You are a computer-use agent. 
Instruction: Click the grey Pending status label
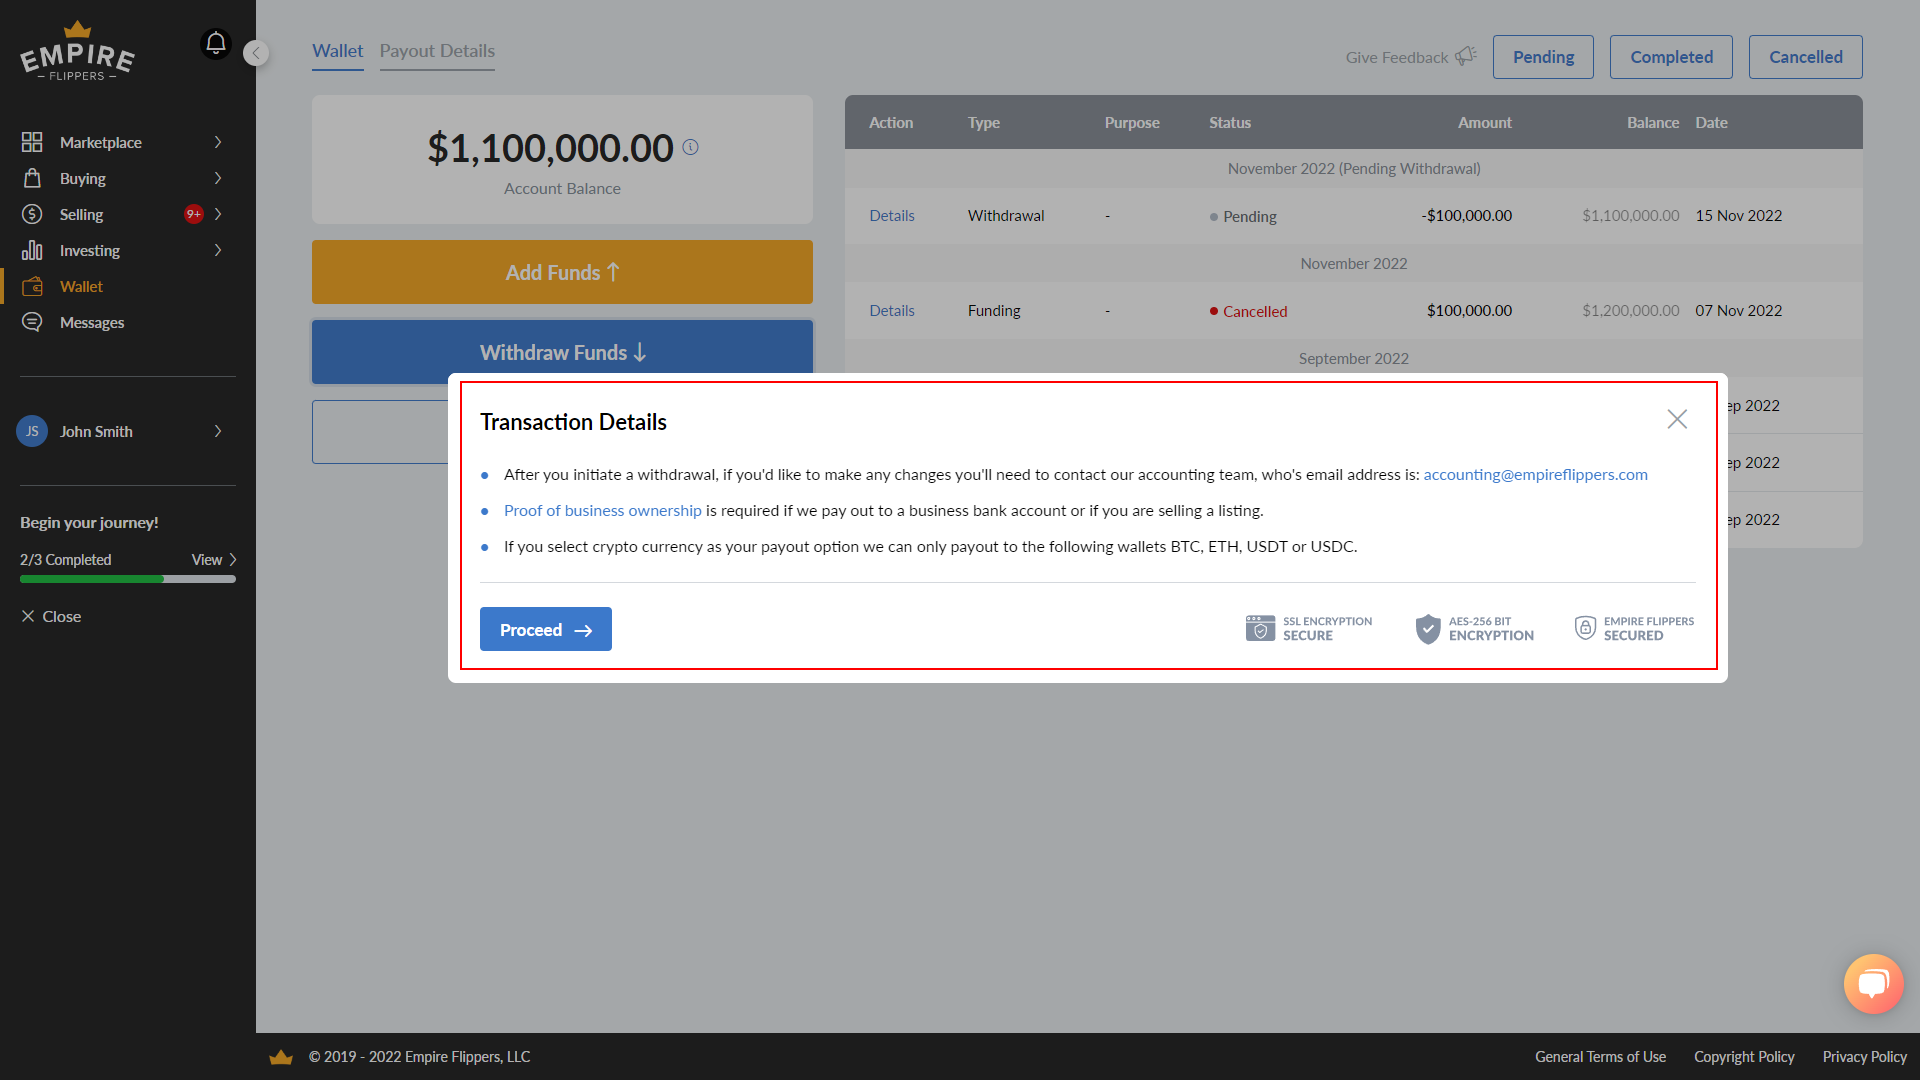pyautogui.click(x=1243, y=216)
